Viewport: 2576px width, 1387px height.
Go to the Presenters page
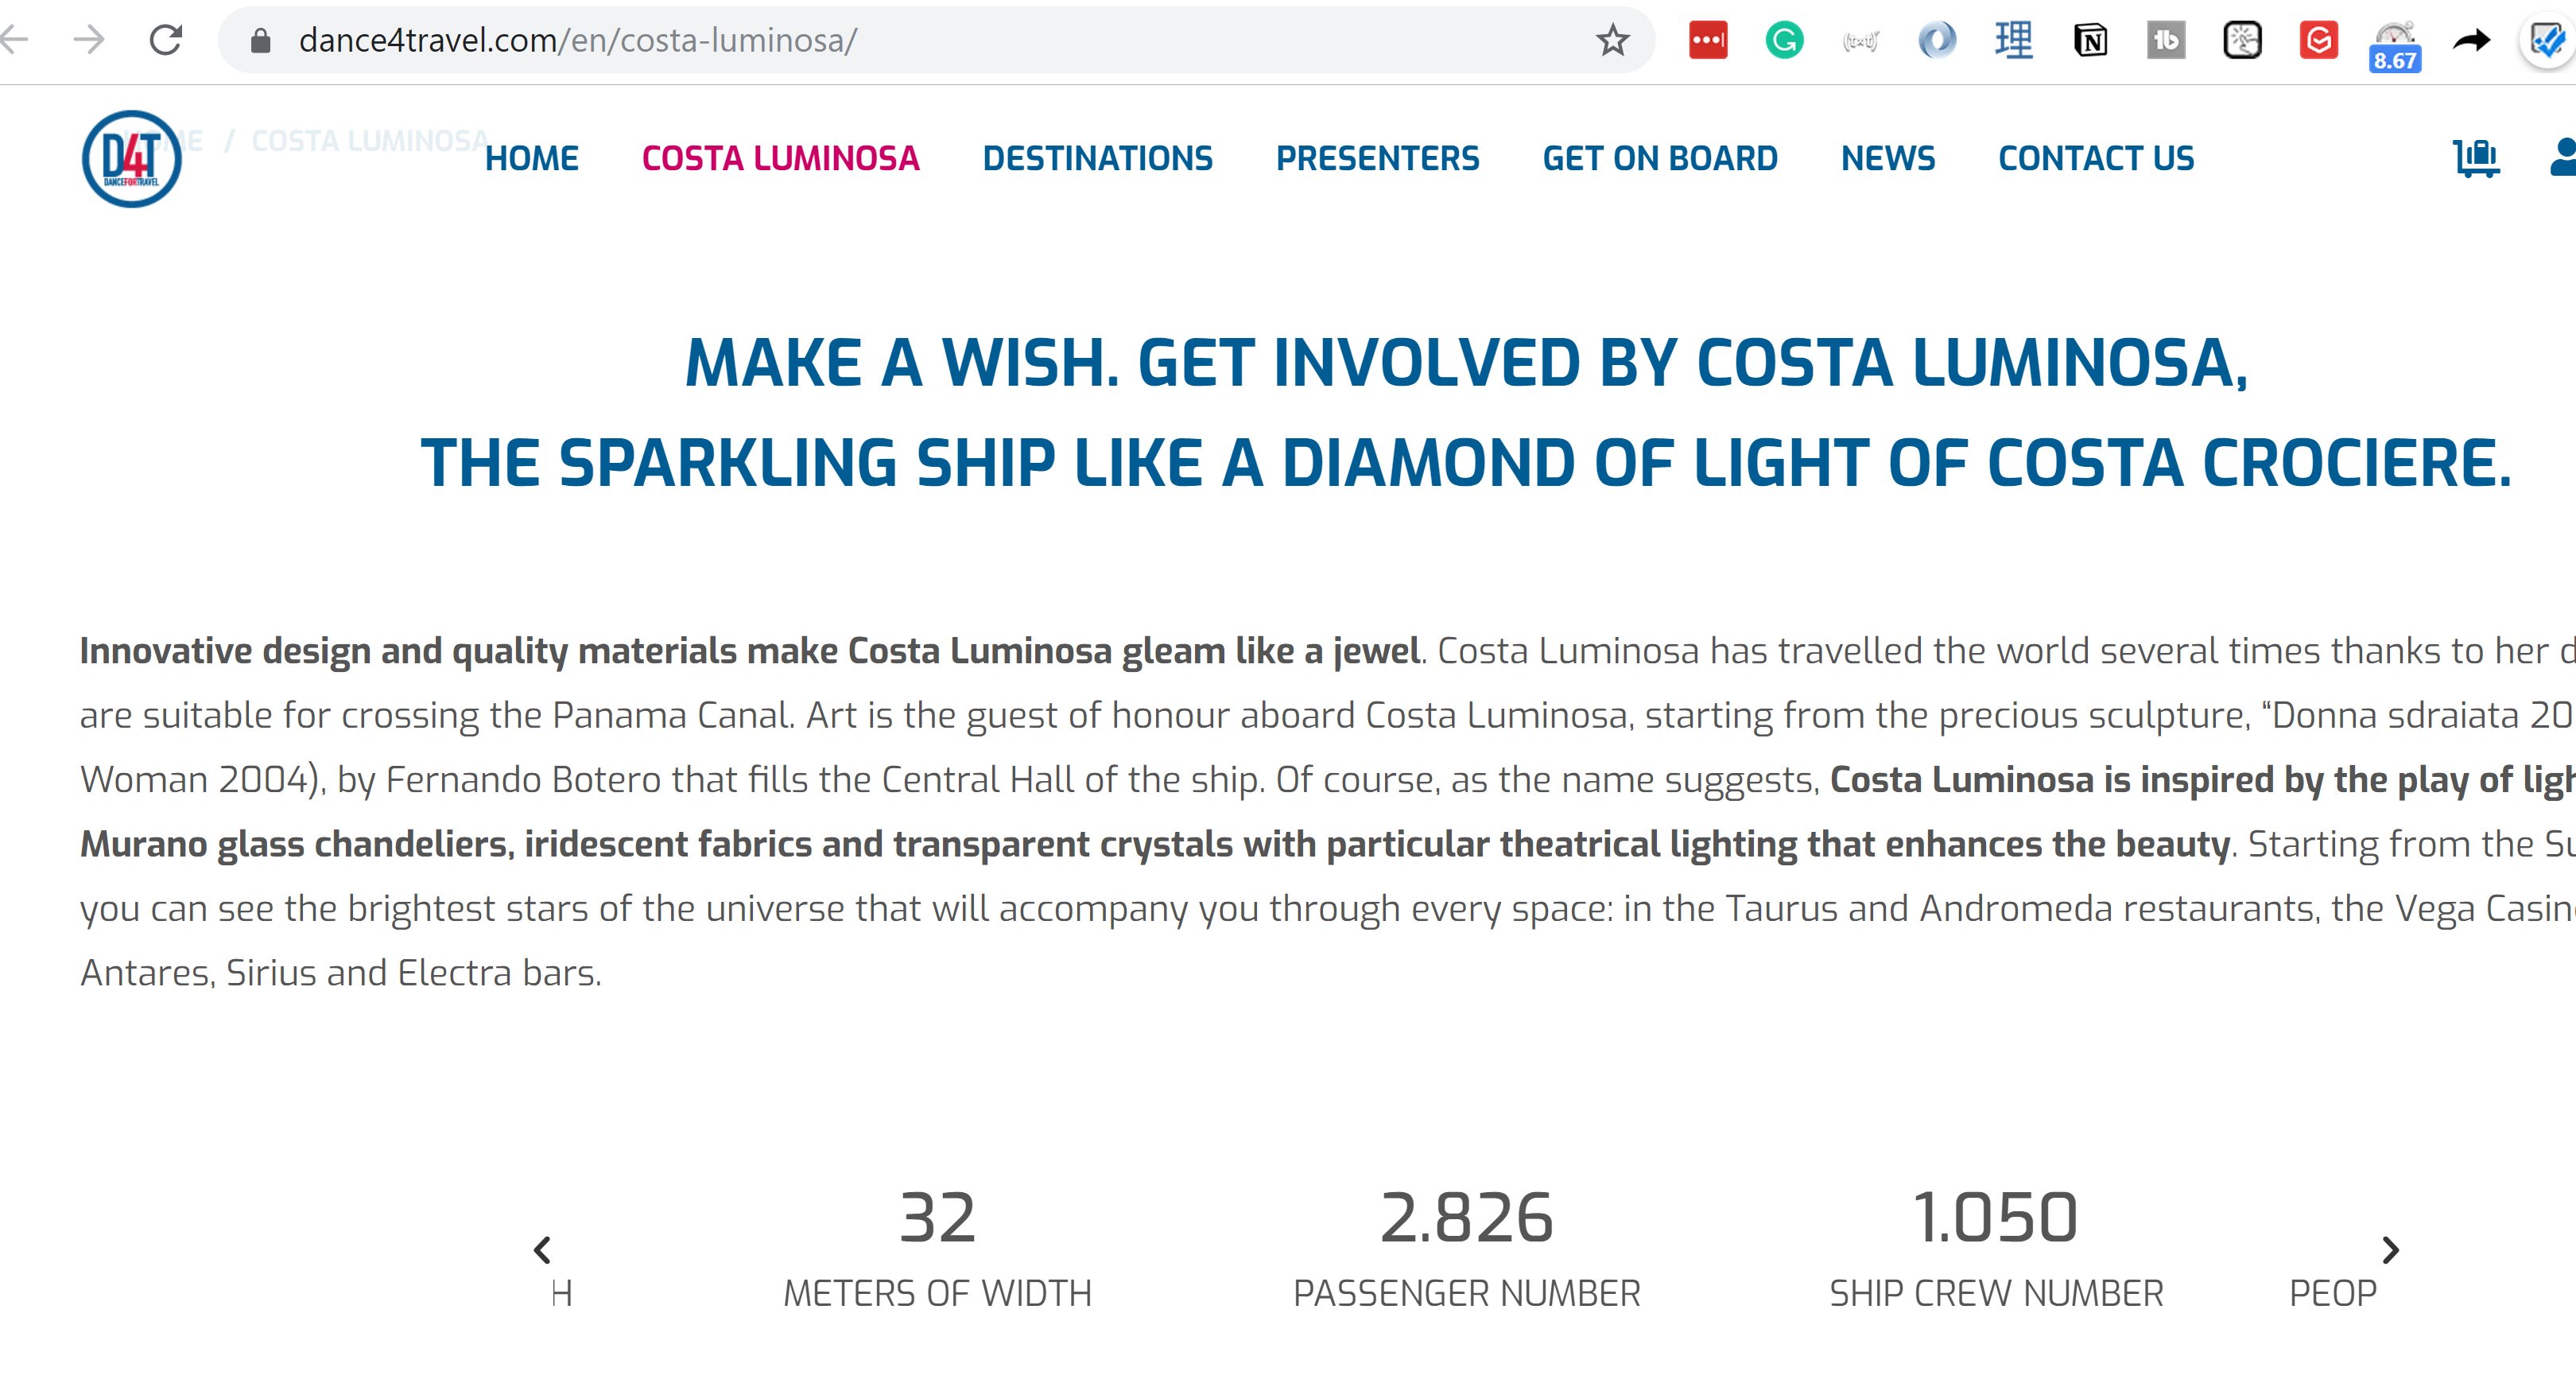point(1377,159)
